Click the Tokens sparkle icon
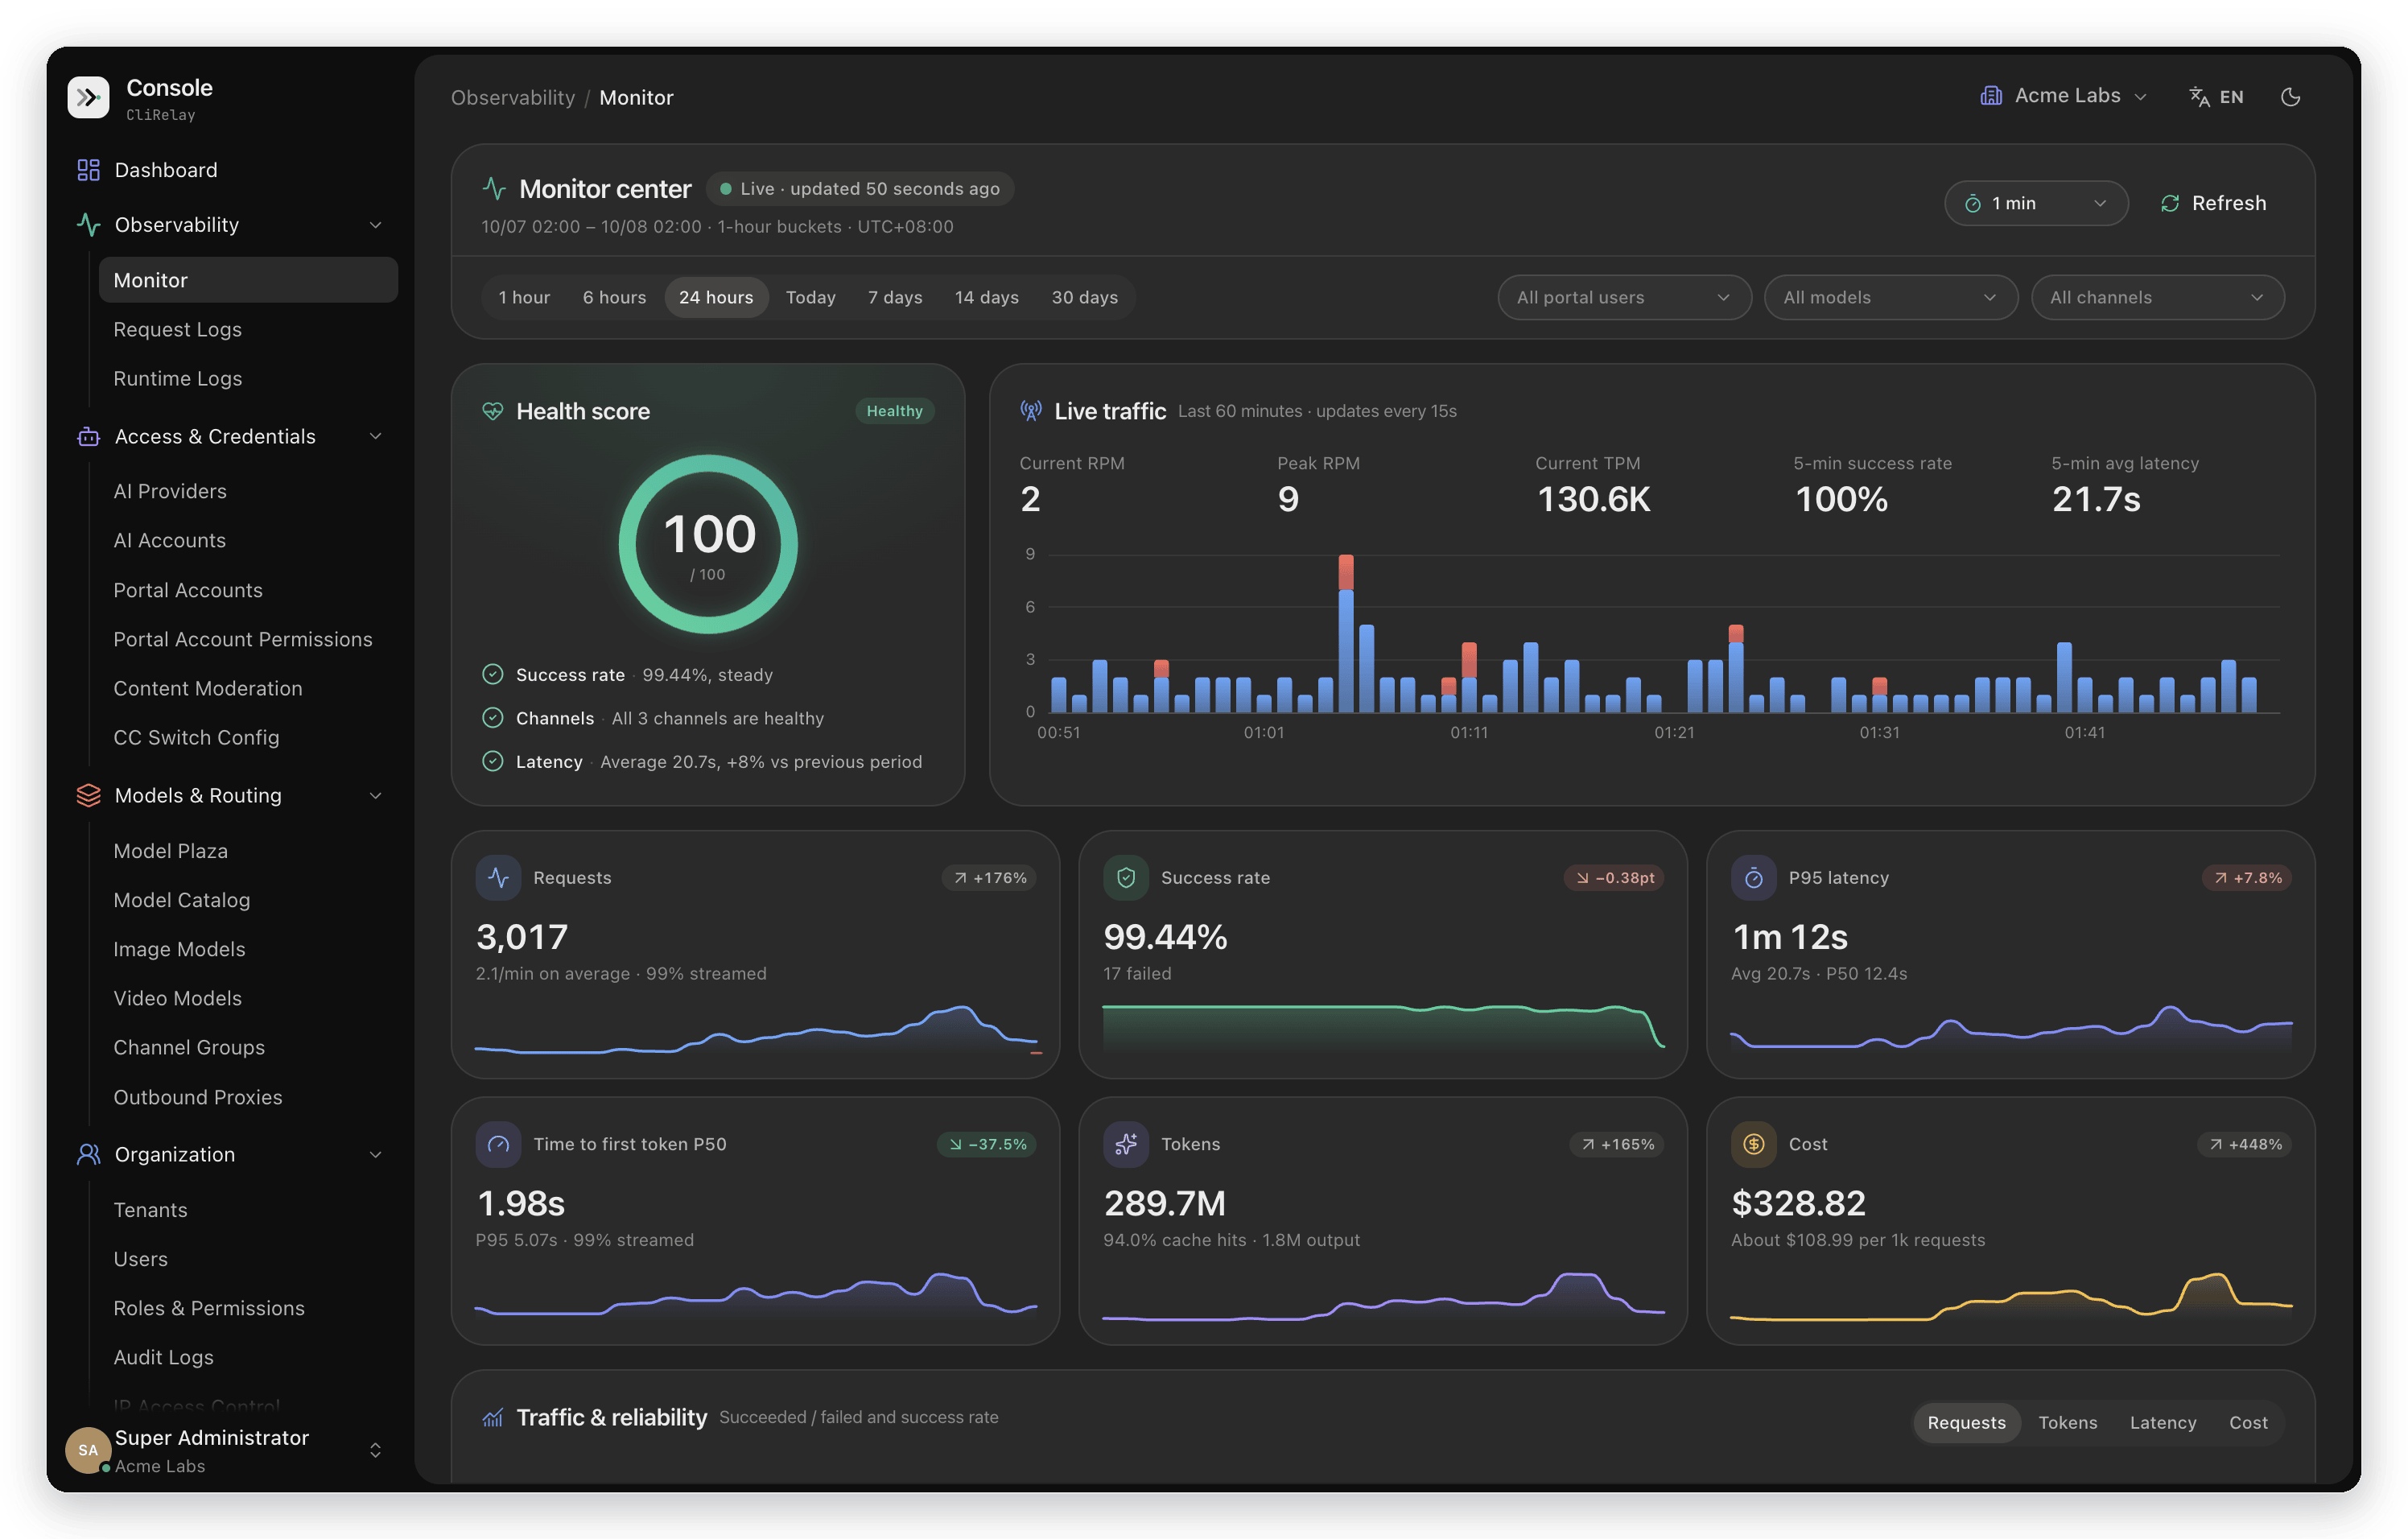2408x1539 pixels. click(x=1126, y=1144)
